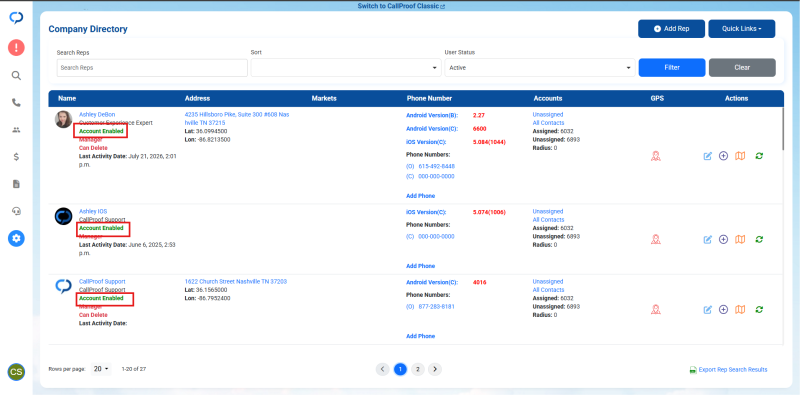Open the settings gear sidebar icon

tap(16, 238)
